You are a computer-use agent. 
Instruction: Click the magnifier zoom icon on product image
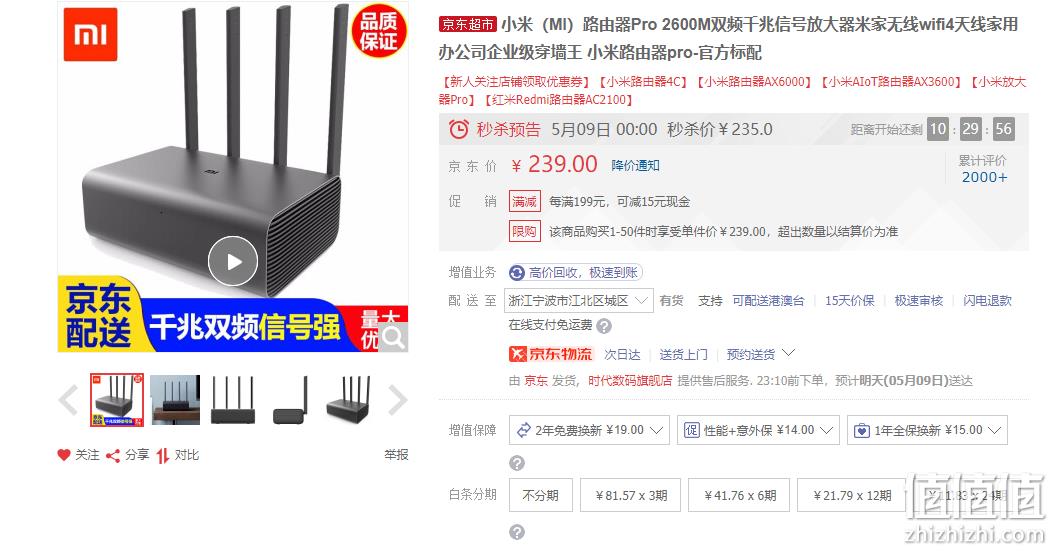393,338
